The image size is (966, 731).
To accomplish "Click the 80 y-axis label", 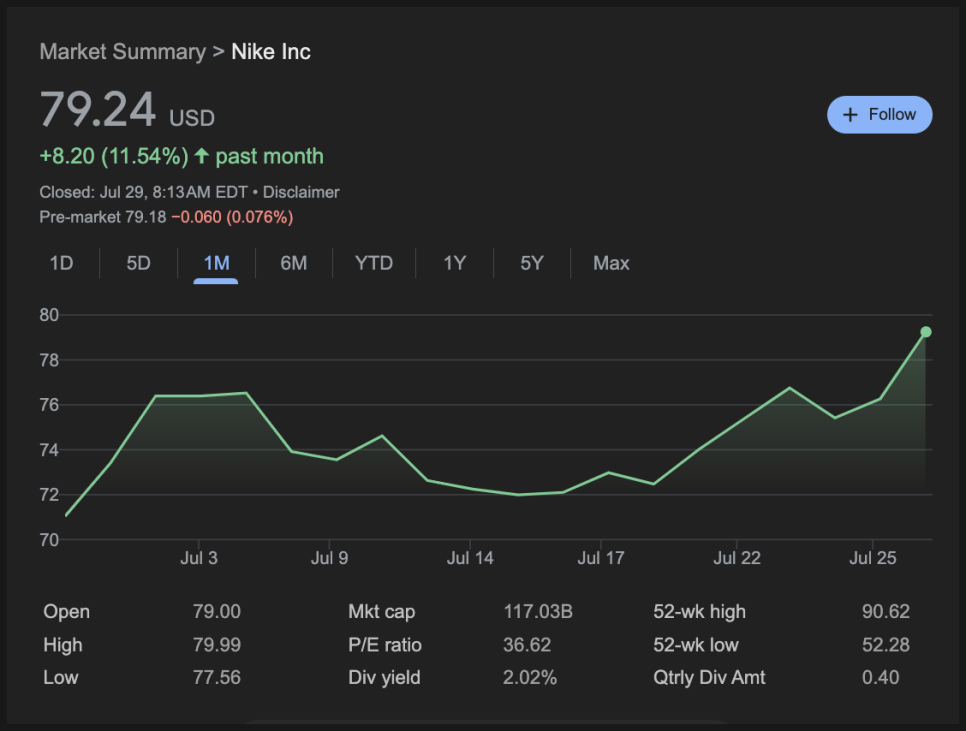I will (x=49, y=315).
